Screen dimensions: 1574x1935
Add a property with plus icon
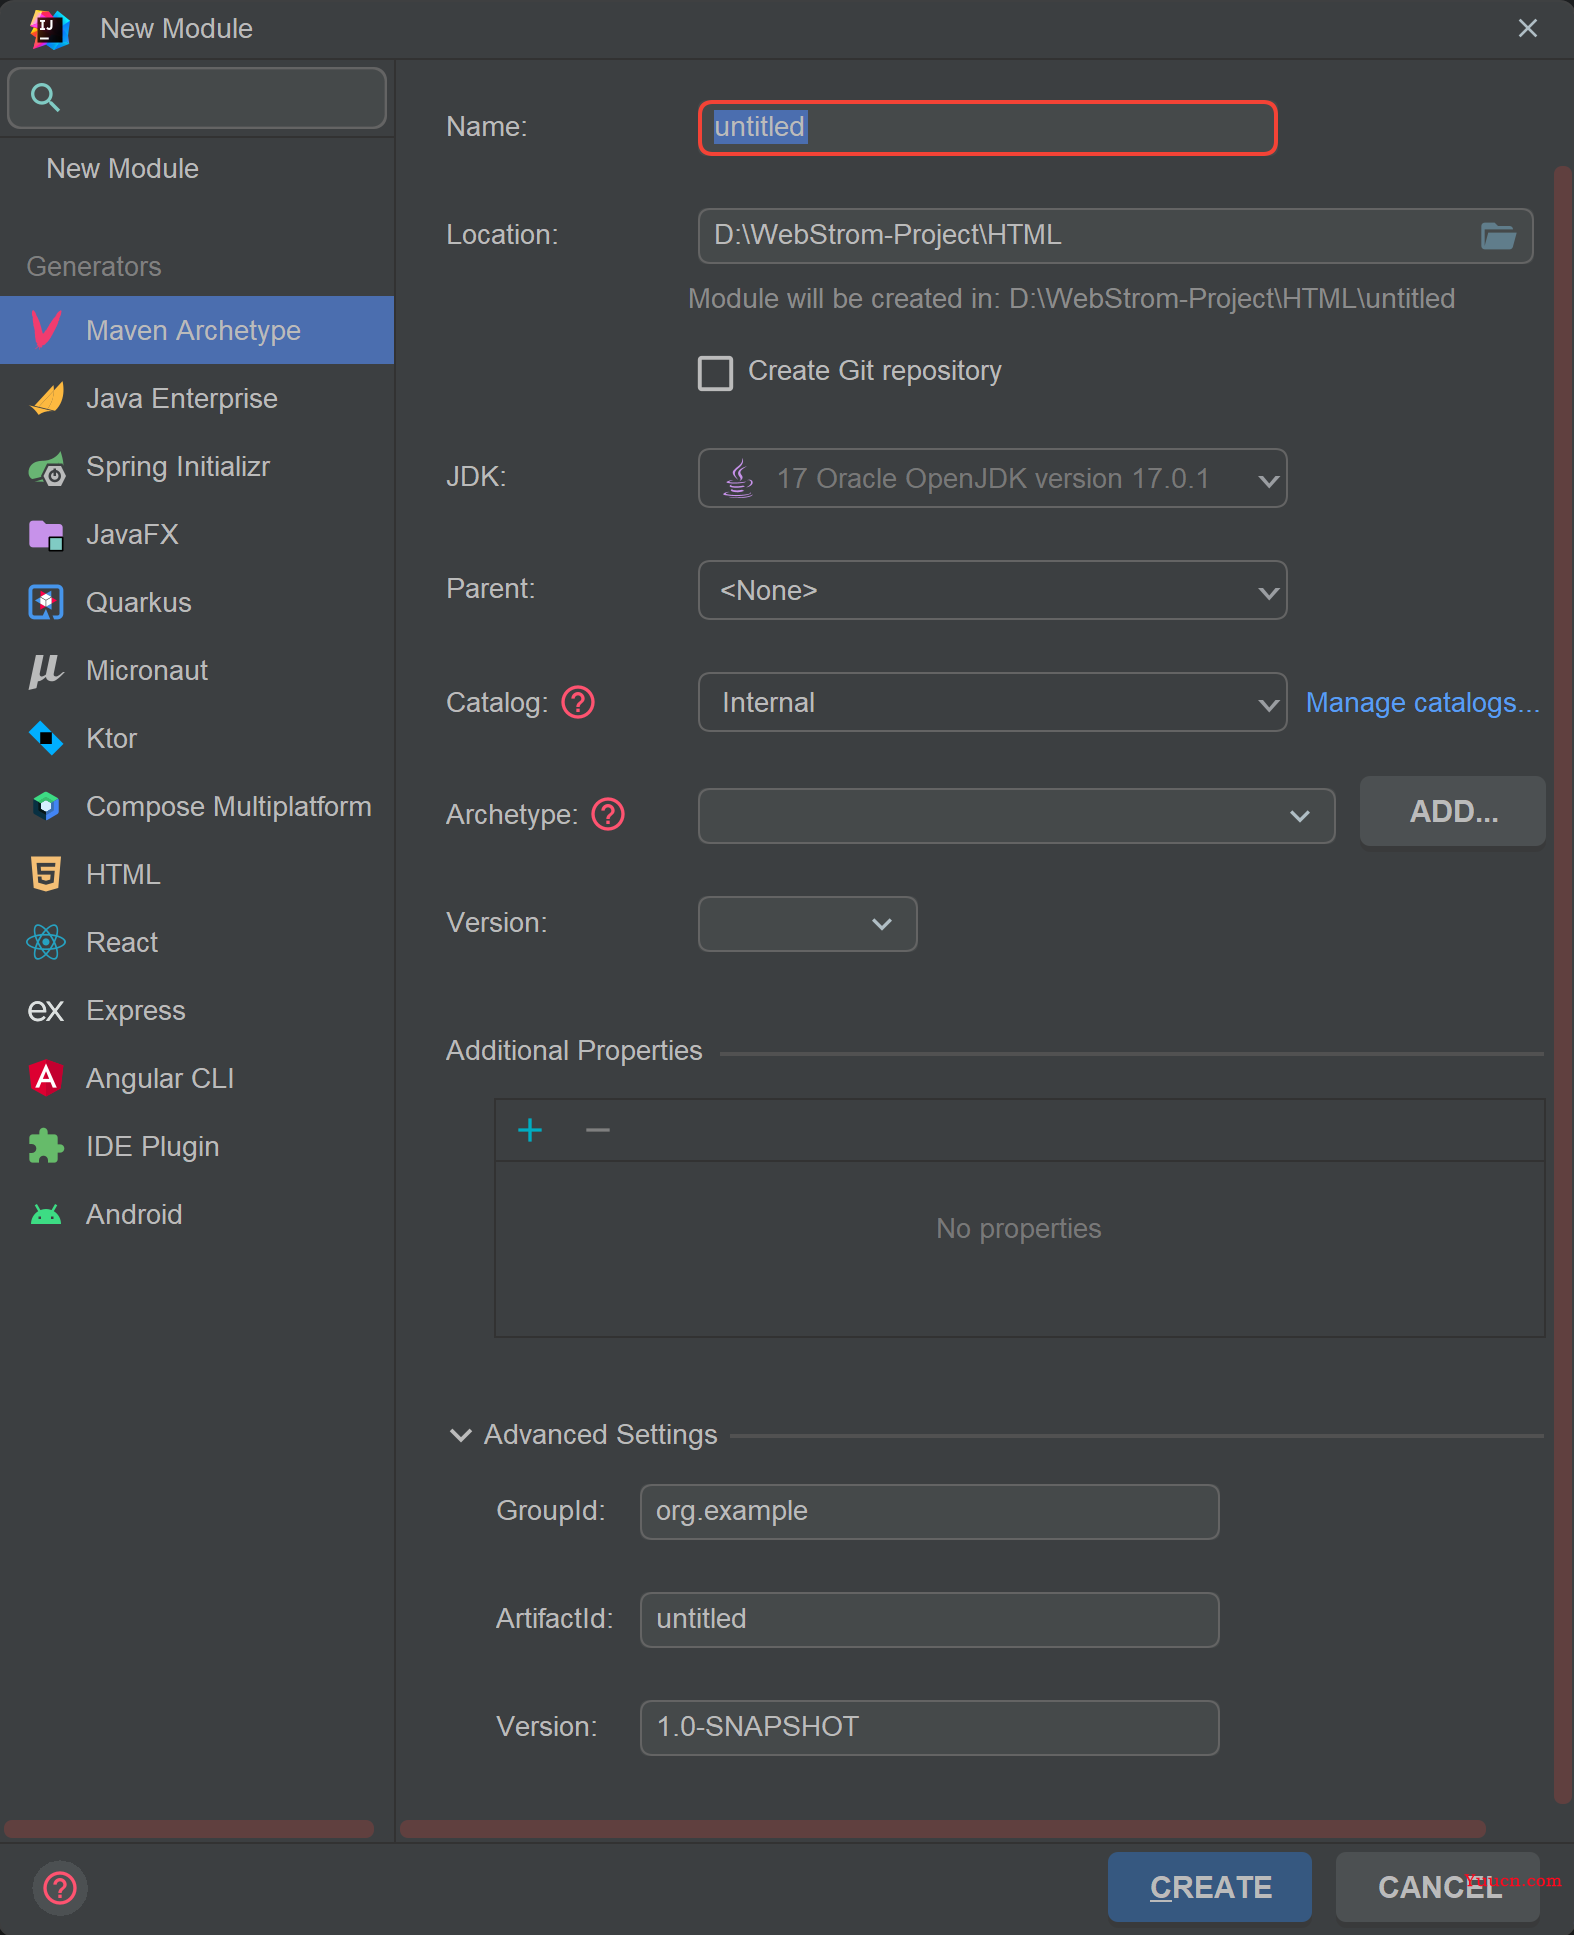(x=530, y=1130)
